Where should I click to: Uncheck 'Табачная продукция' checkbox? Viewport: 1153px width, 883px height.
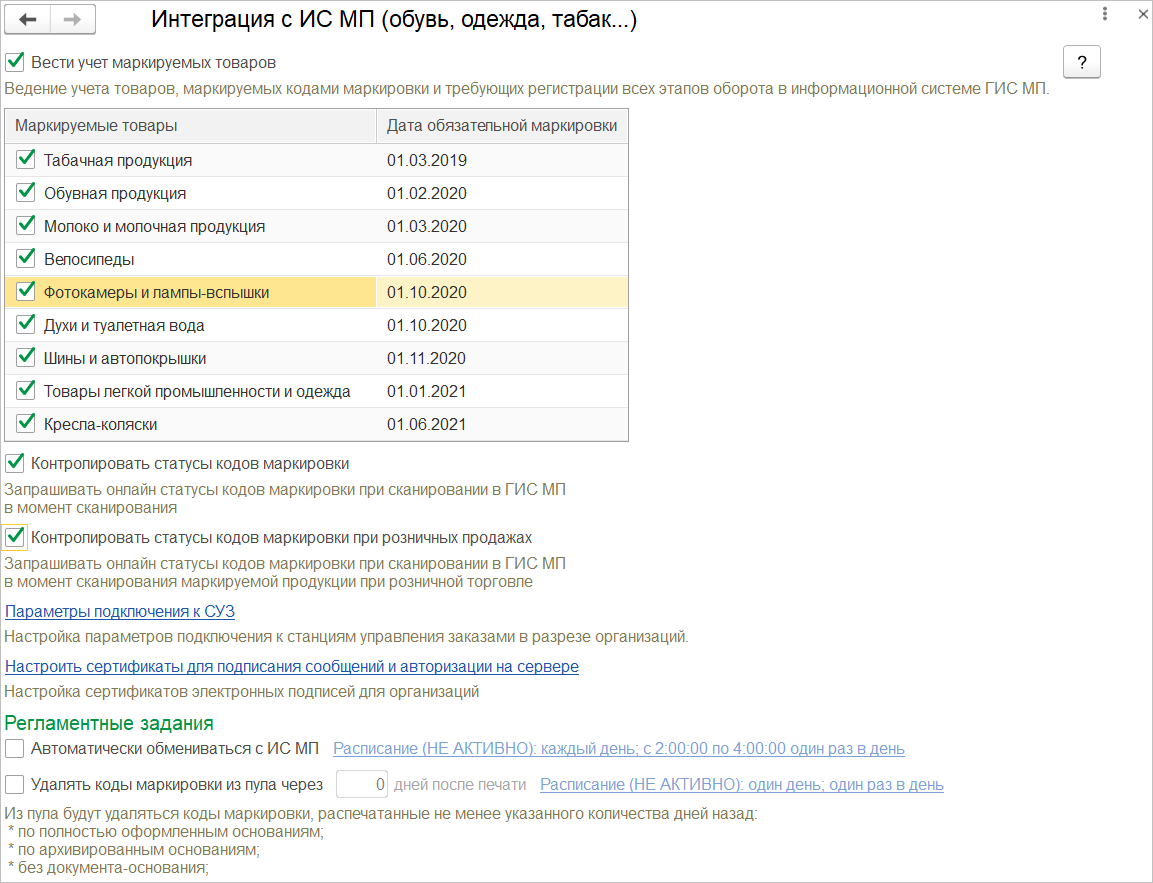point(26,159)
